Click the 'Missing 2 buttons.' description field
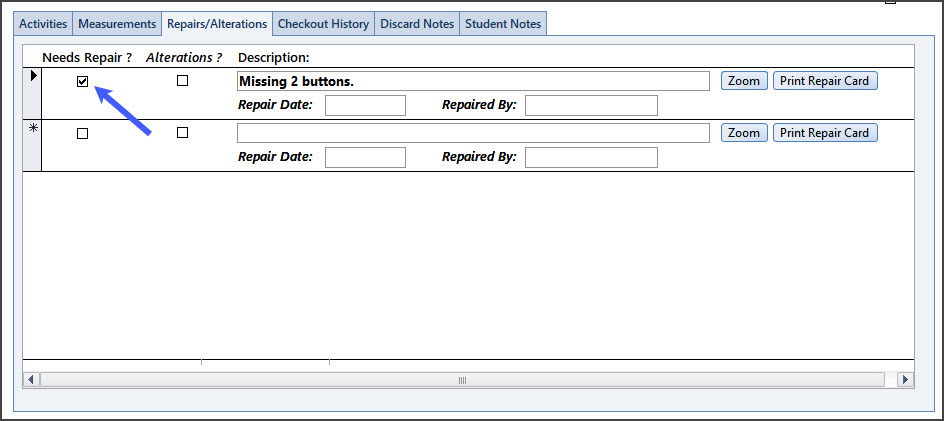944x421 pixels. coord(472,81)
